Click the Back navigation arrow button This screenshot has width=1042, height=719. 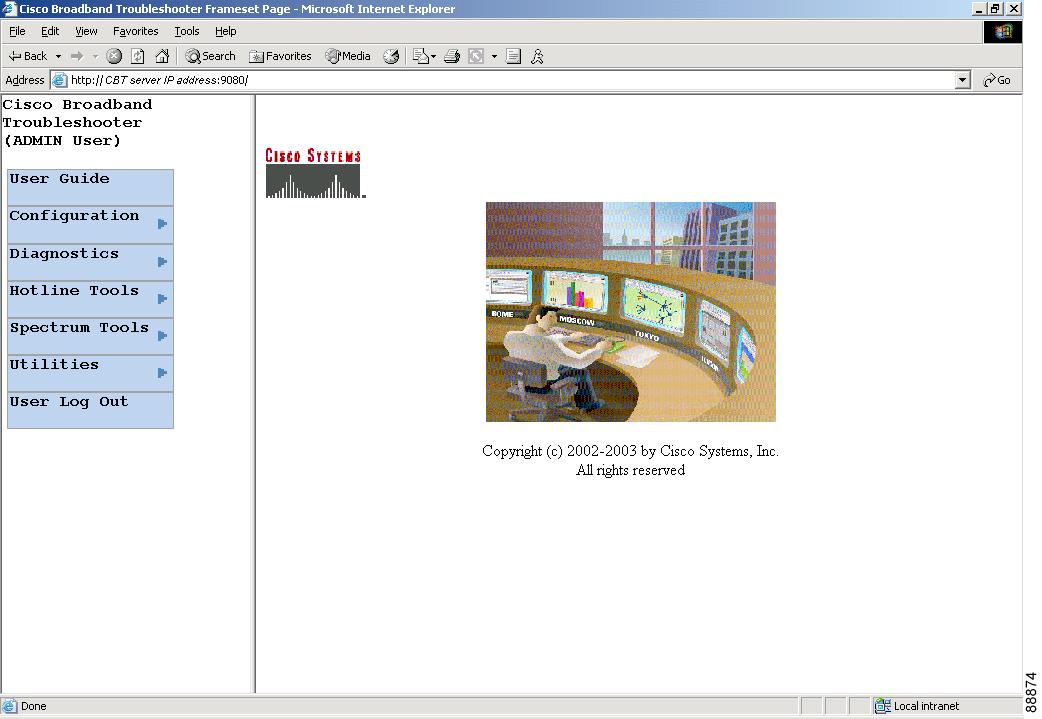(x=27, y=56)
